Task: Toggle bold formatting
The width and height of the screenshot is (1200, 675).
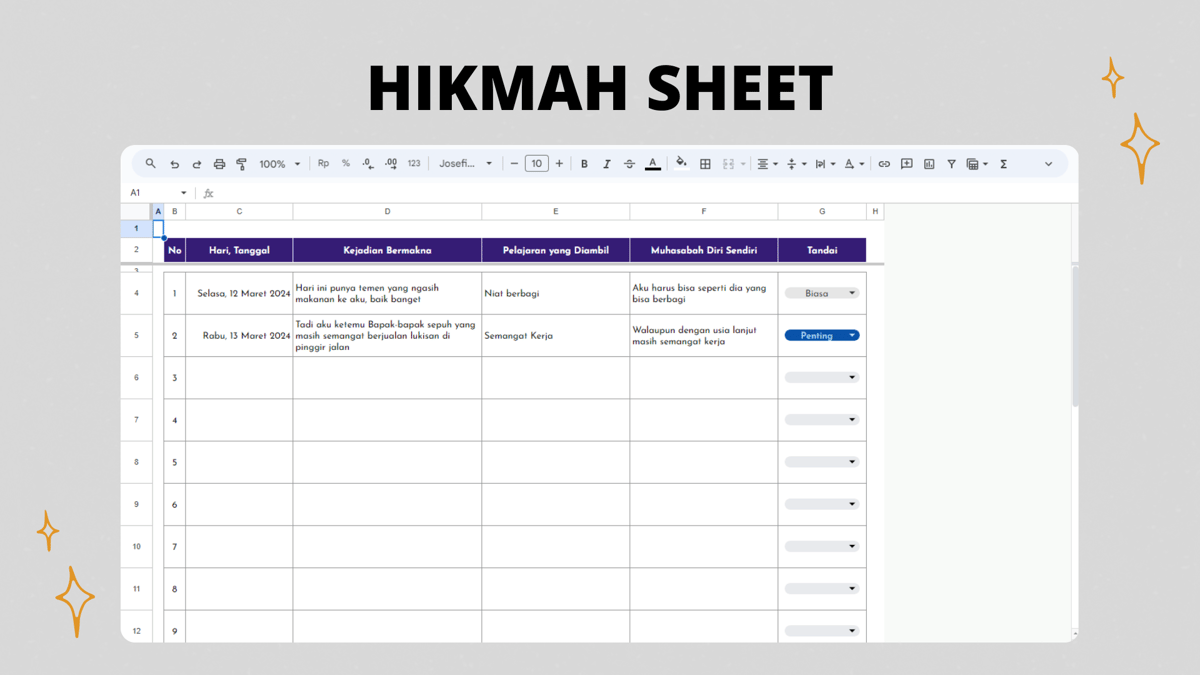Action: pos(584,164)
